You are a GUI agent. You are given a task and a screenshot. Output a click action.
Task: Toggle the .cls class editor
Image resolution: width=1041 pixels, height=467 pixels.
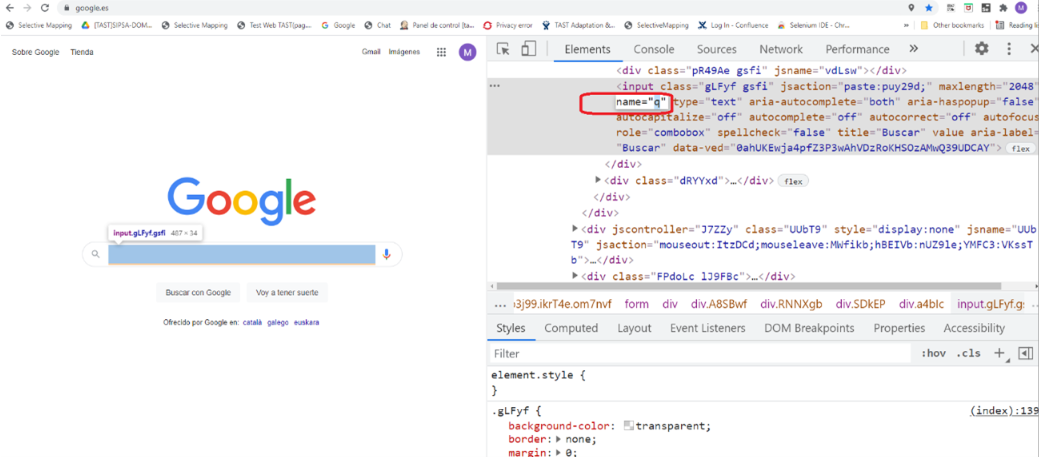pos(968,353)
